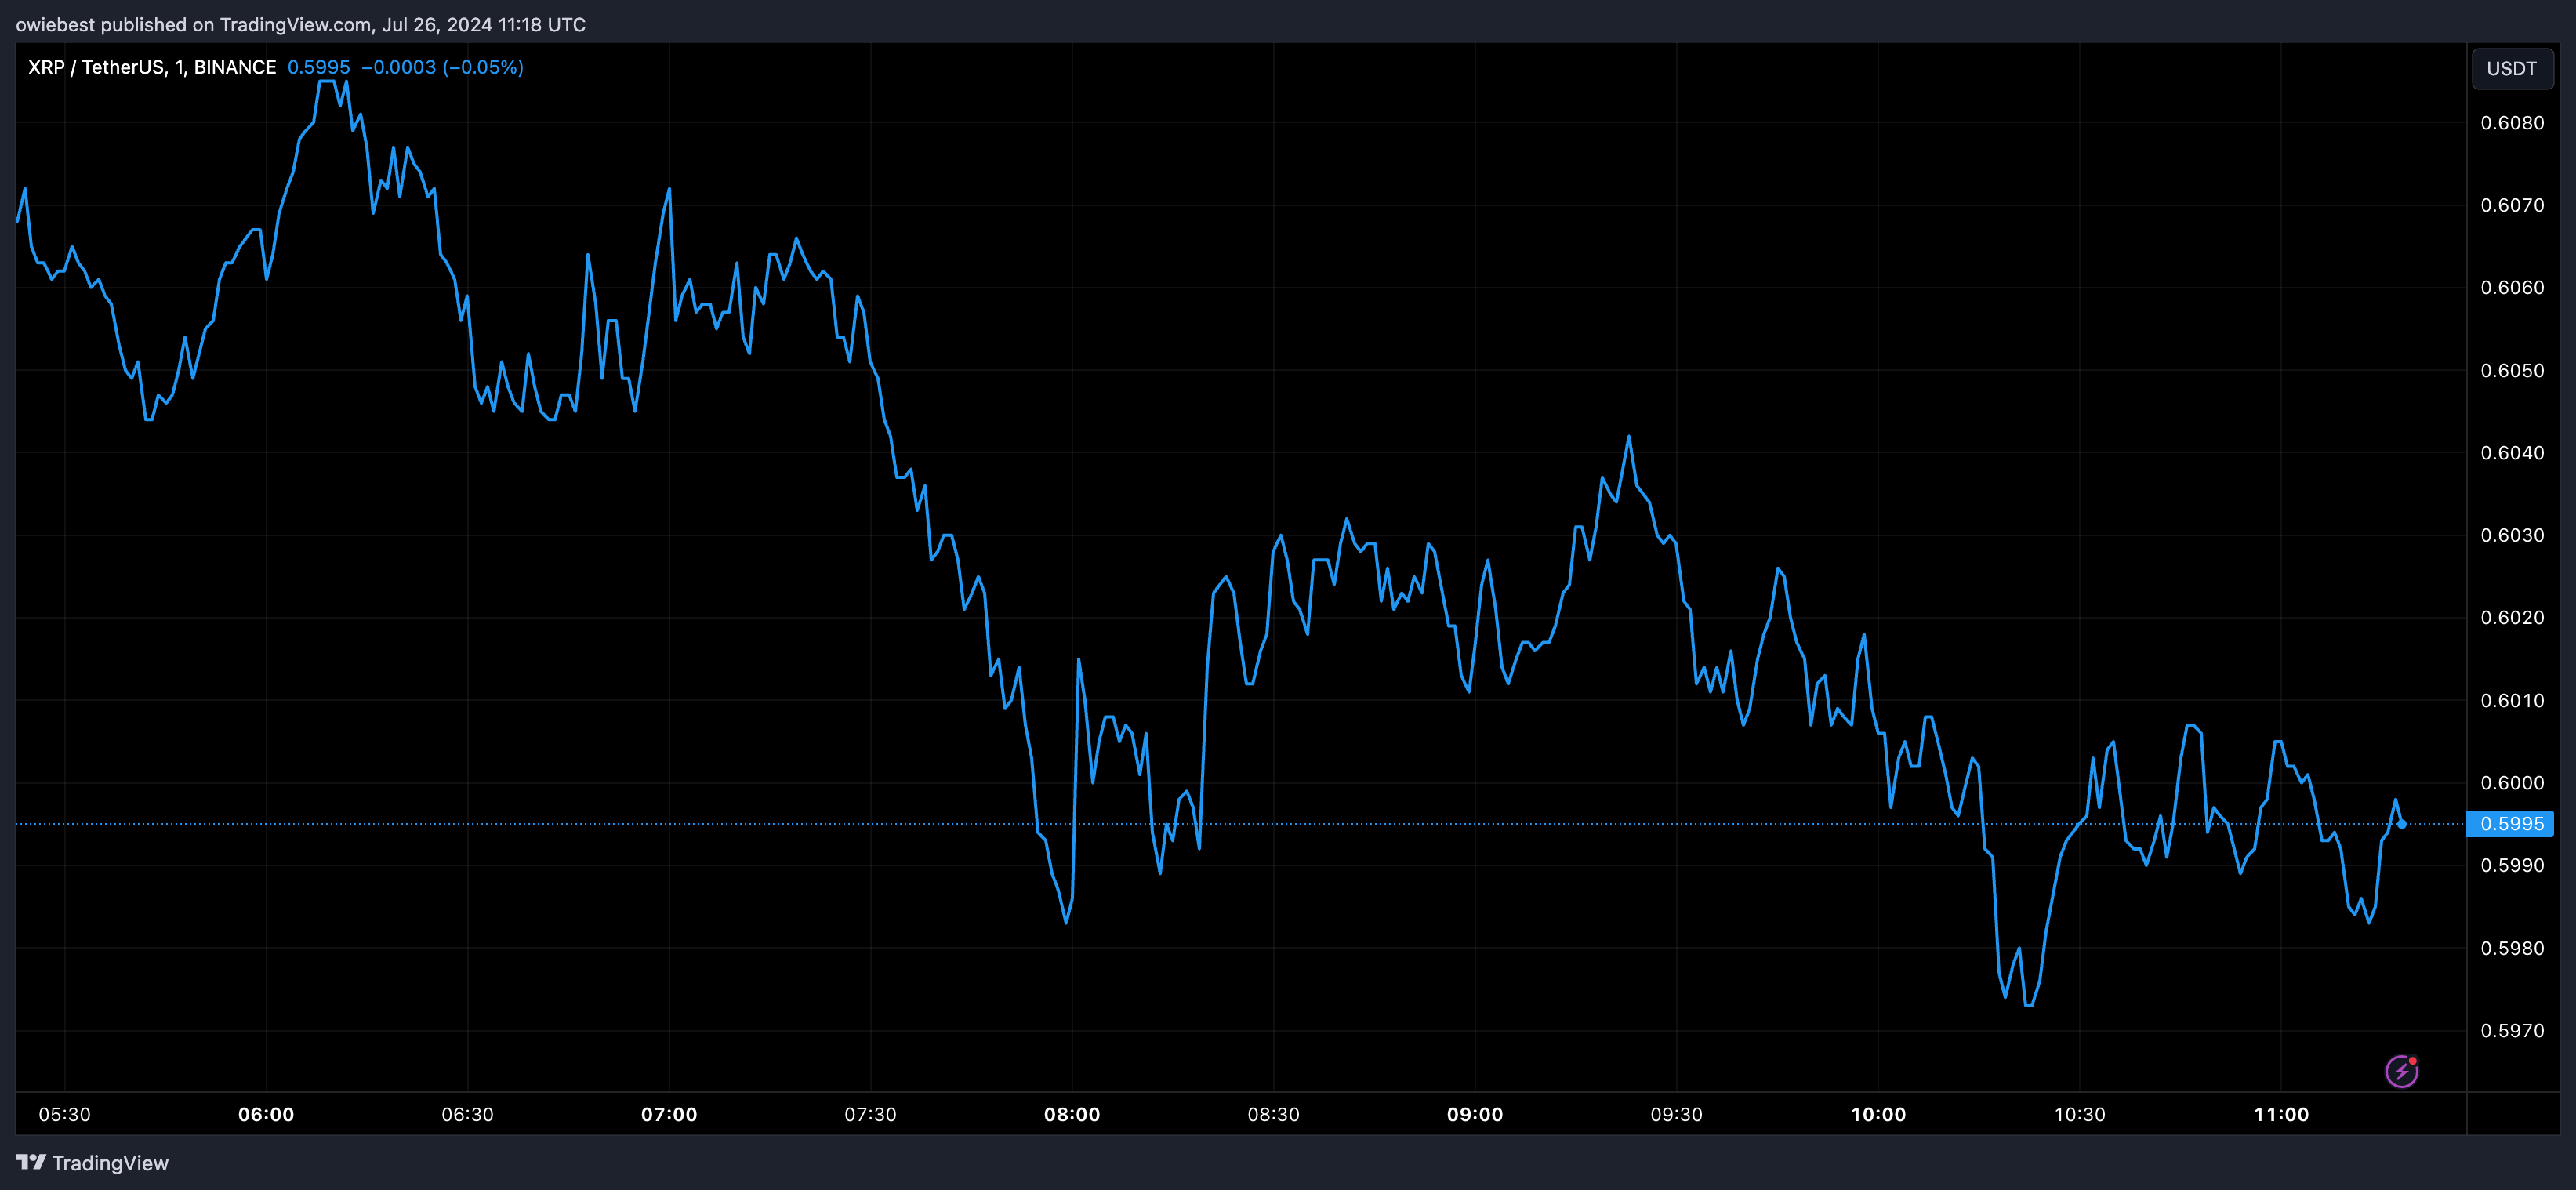Image resolution: width=2576 pixels, height=1190 pixels.
Task: Open the USDT currency selector
Action: pos(2511,68)
